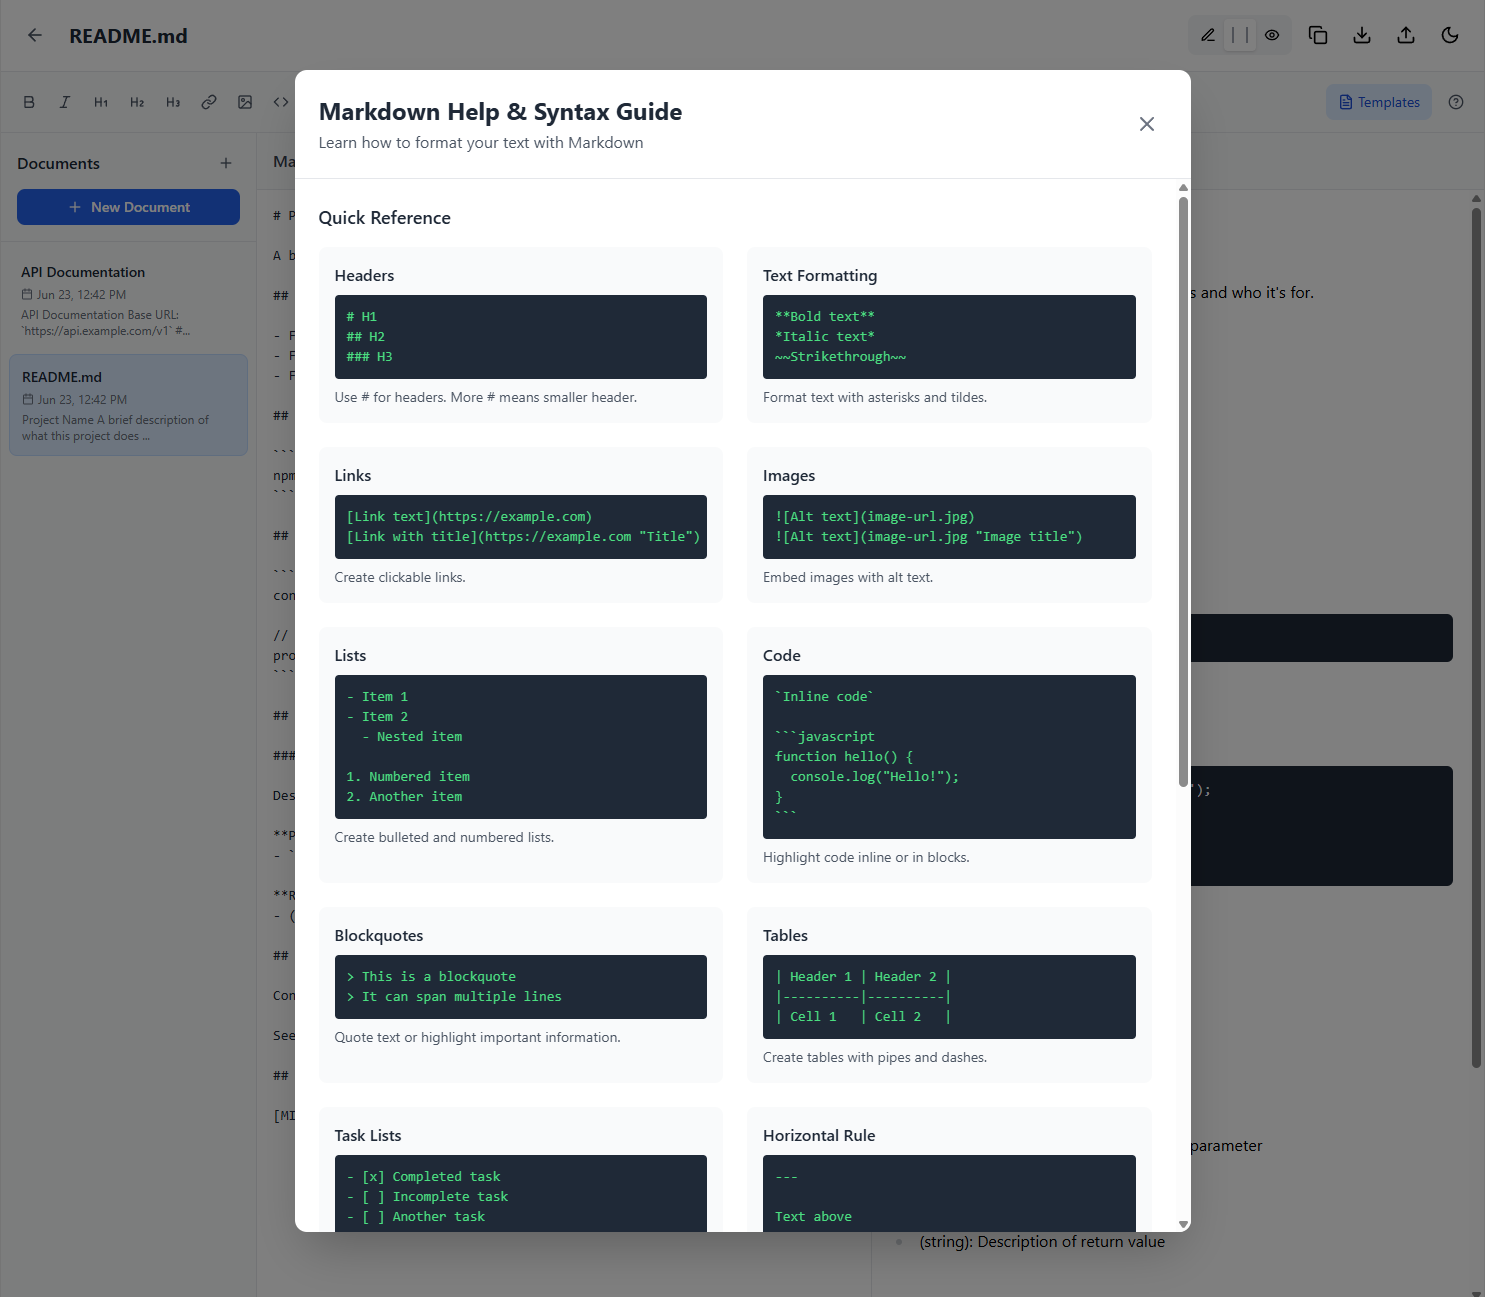
Task: Click the Tables code example block
Action: (949, 997)
